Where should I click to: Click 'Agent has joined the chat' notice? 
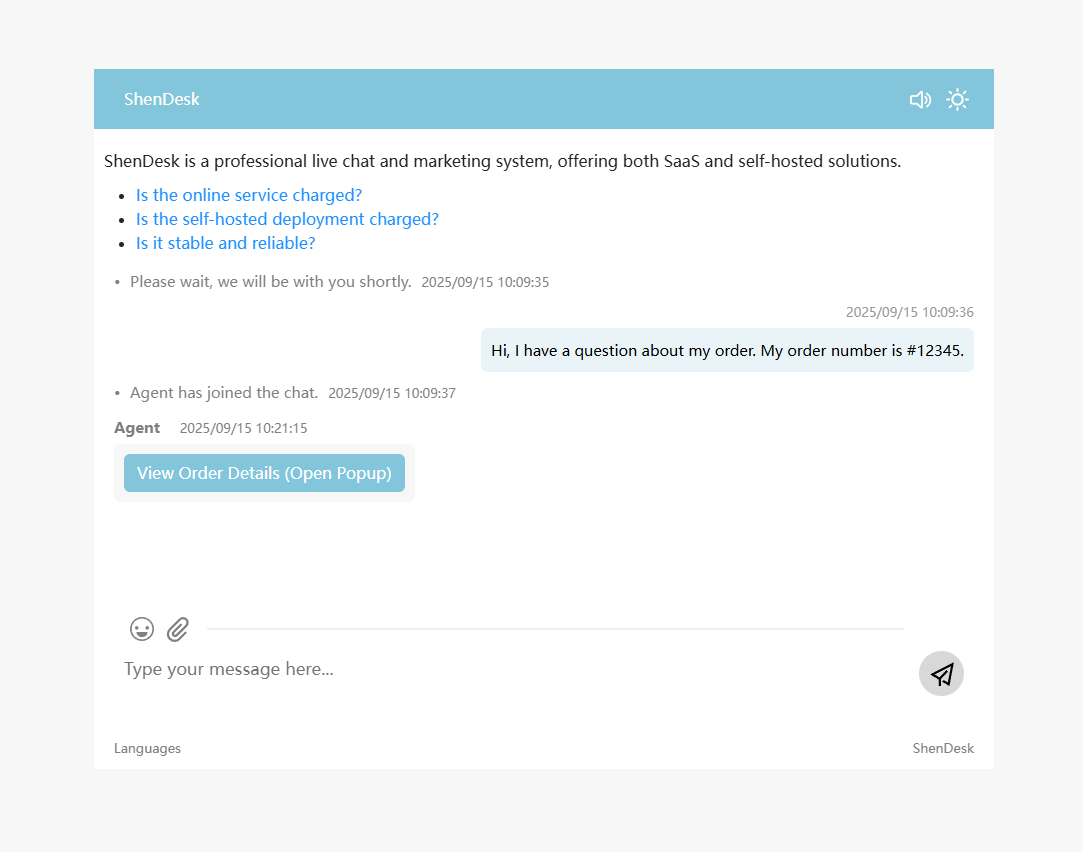(x=224, y=393)
